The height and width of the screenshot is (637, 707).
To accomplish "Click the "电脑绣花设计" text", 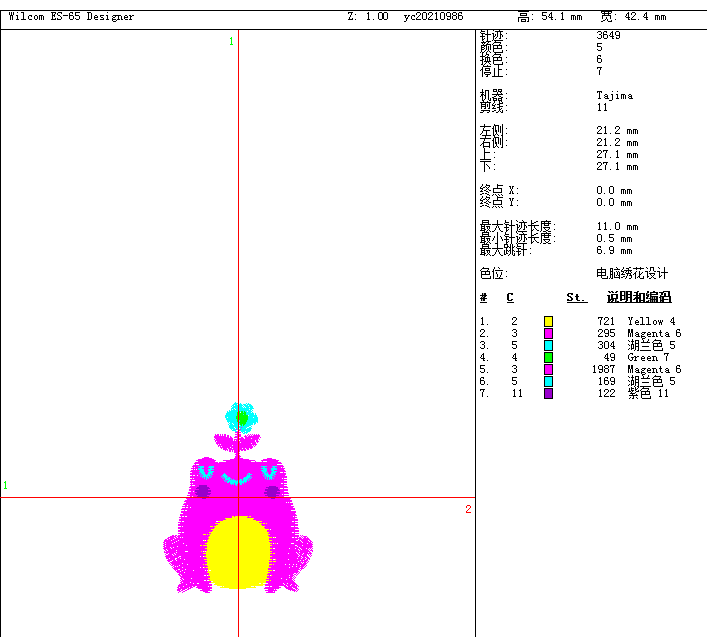I will click(x=632, y=274).
